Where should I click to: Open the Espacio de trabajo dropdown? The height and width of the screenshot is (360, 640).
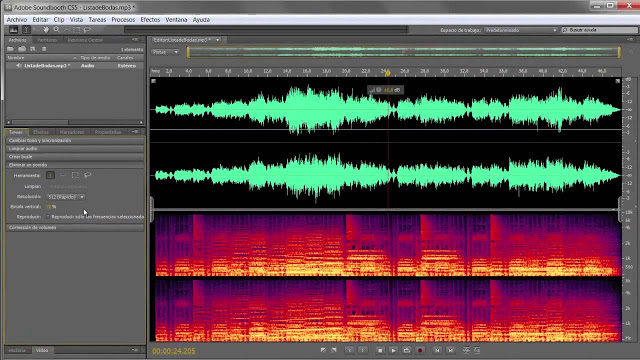click(521, 30)
